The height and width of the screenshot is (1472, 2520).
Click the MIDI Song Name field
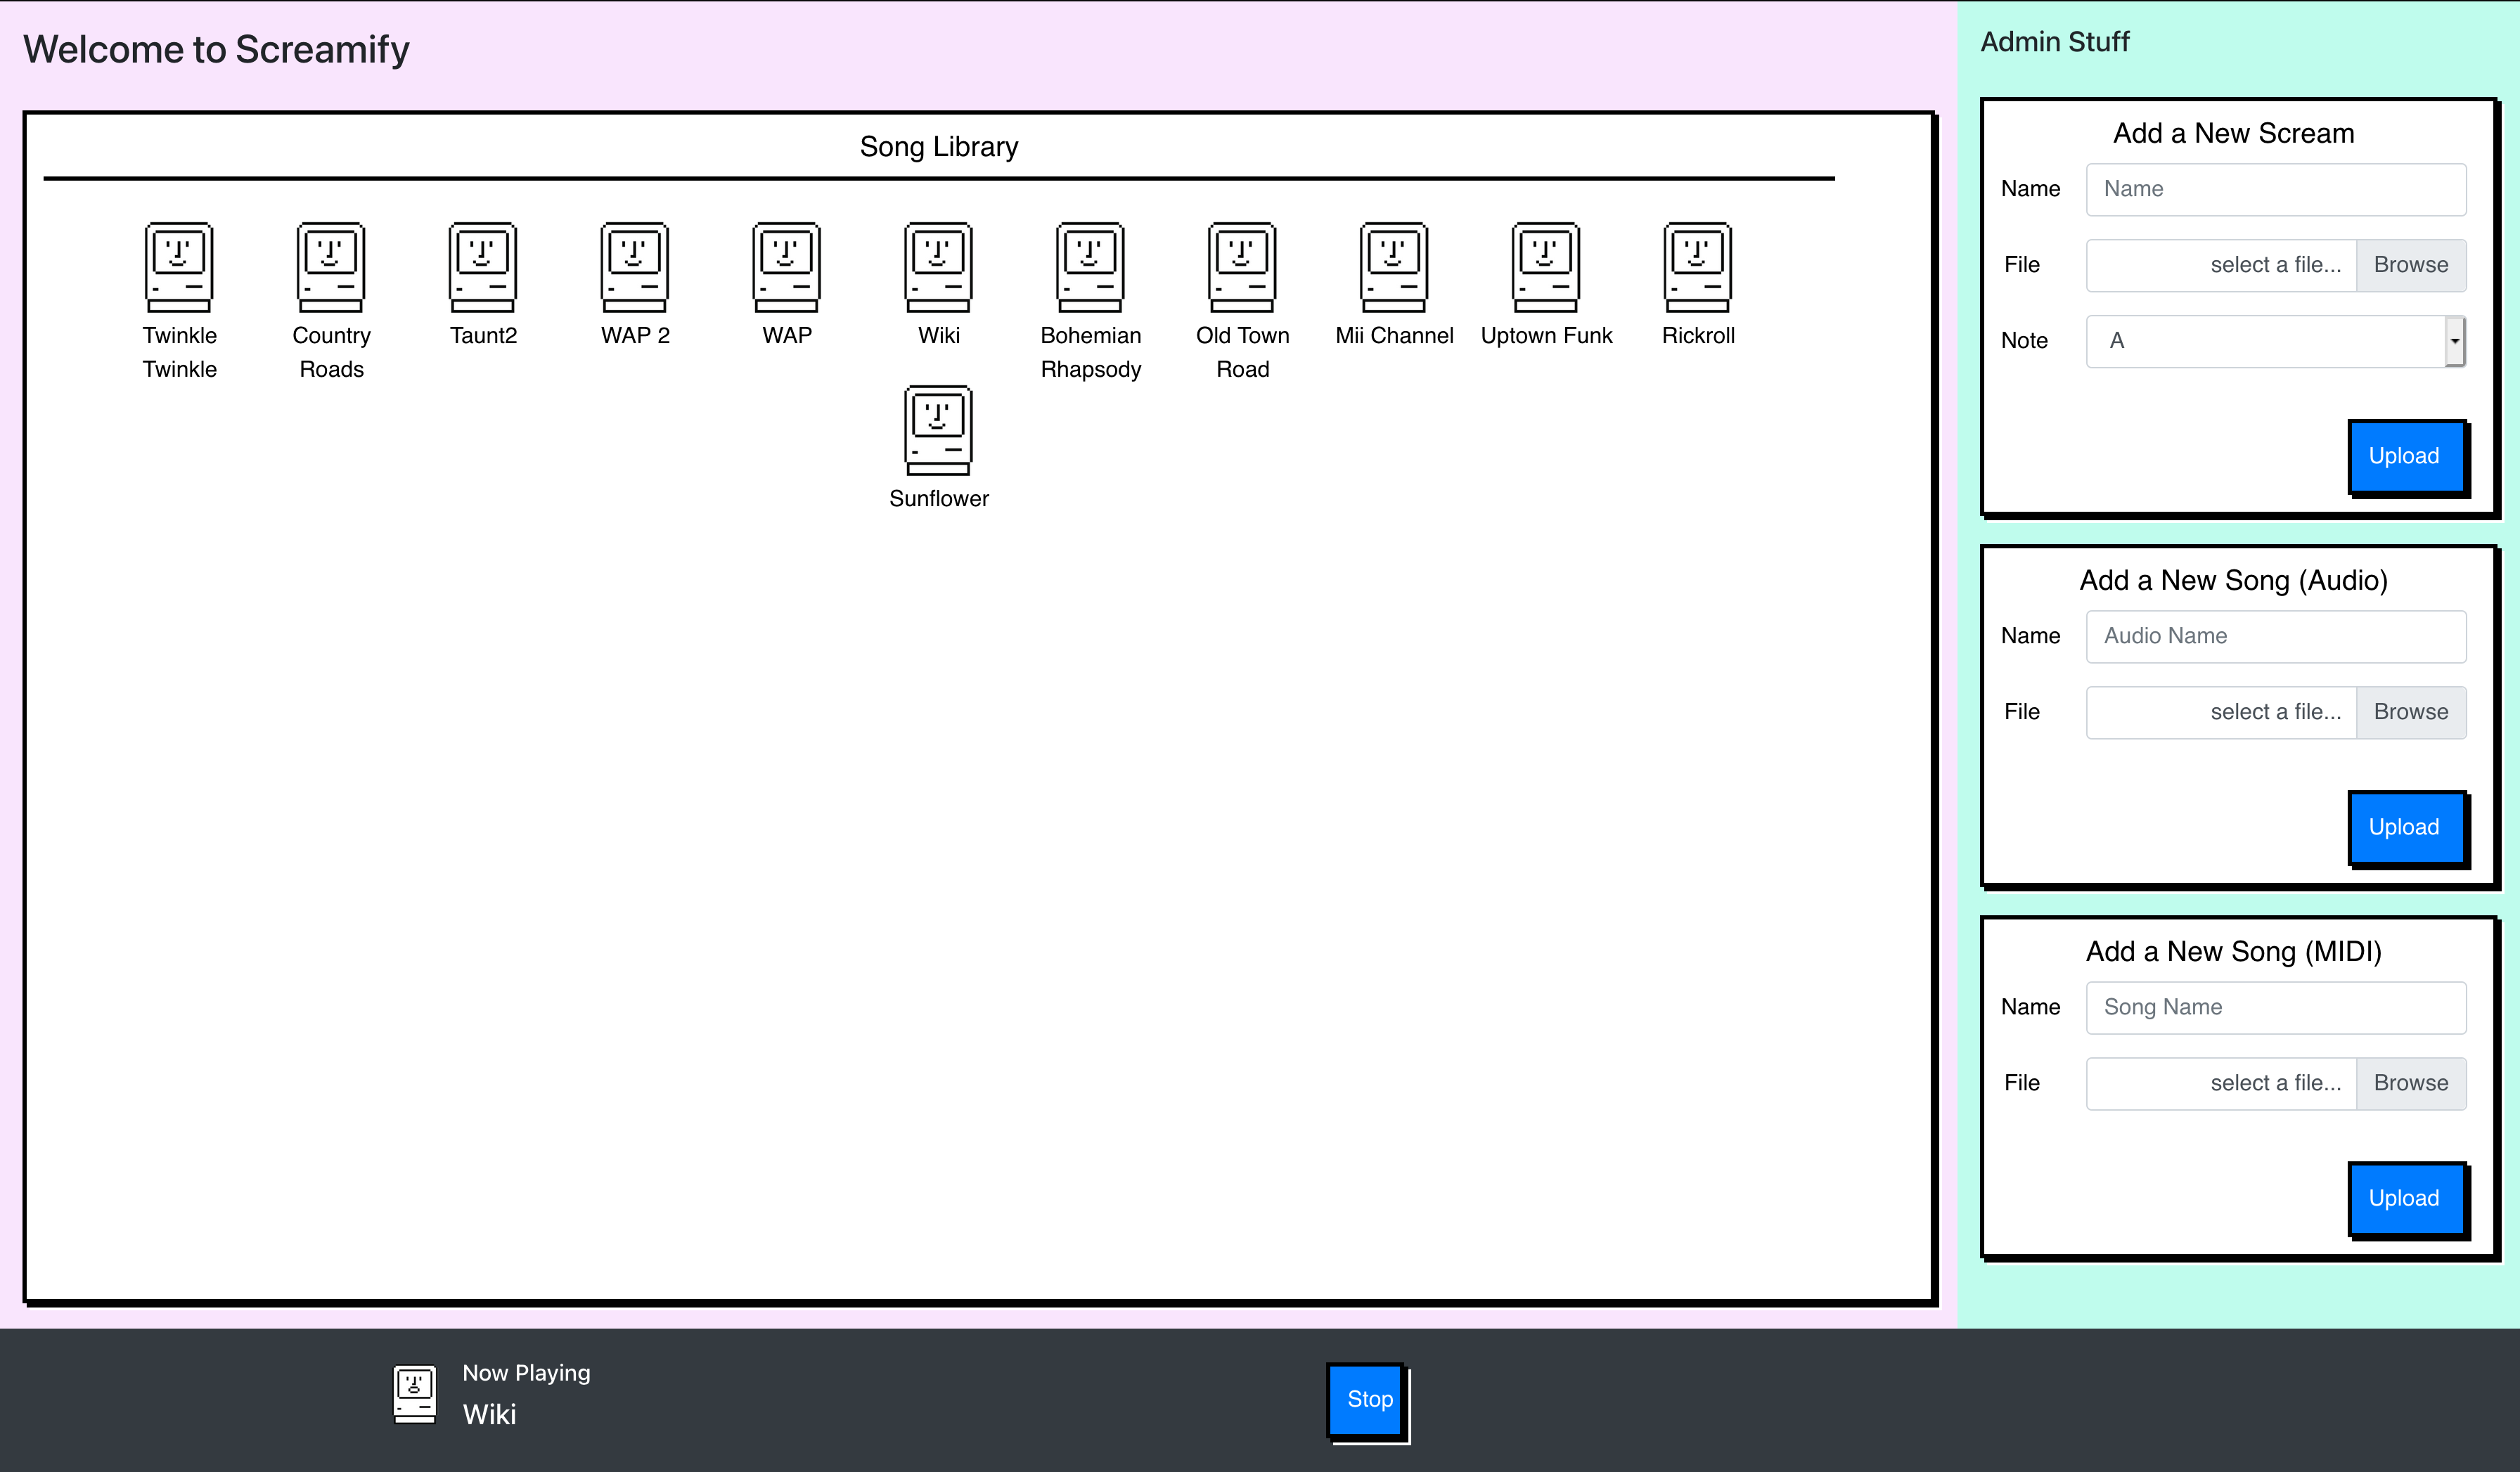click(2275, 1007)
